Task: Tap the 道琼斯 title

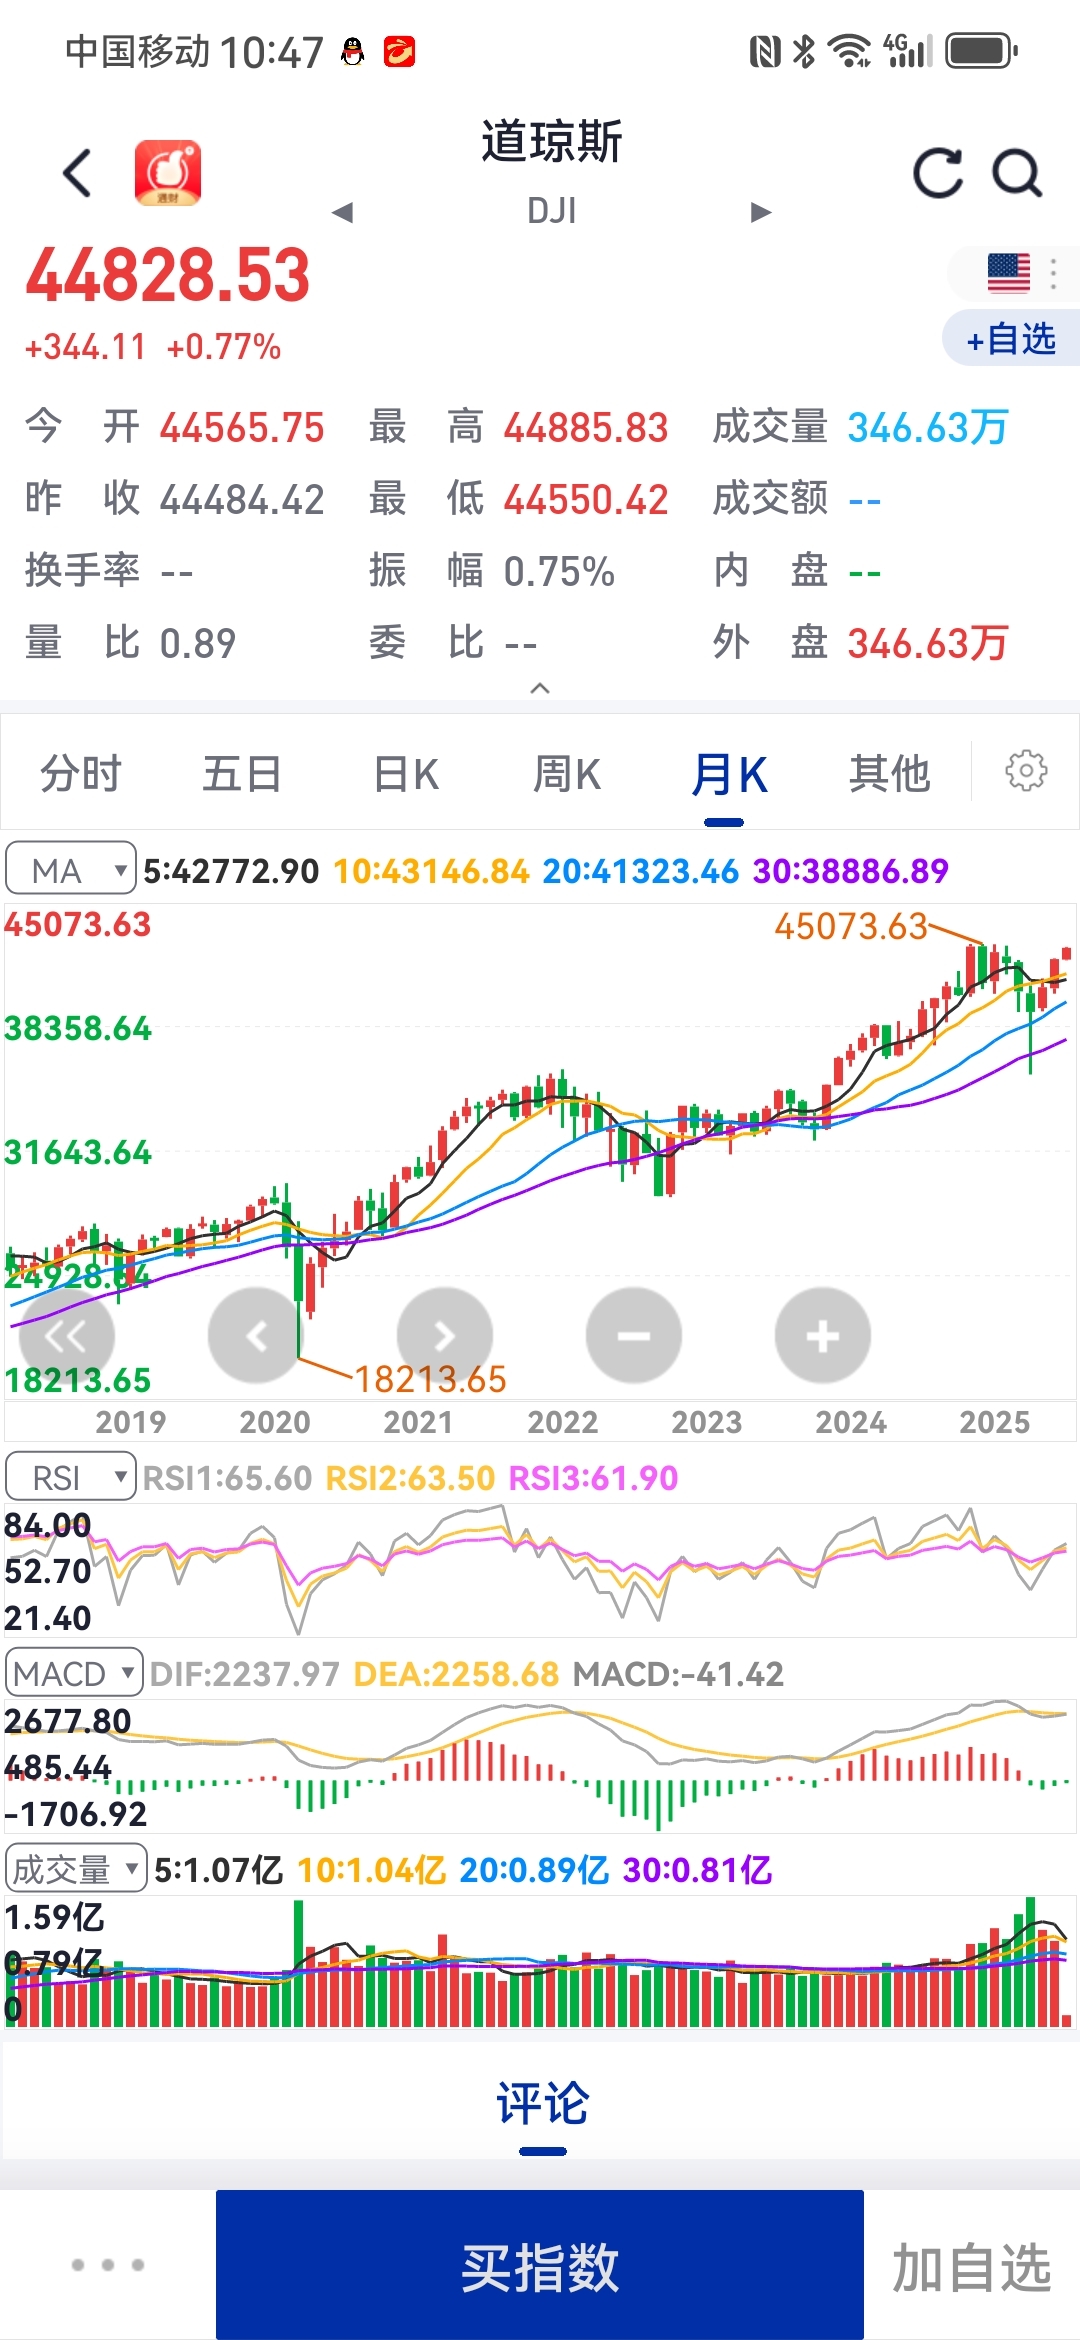Action: pos(552,141)
